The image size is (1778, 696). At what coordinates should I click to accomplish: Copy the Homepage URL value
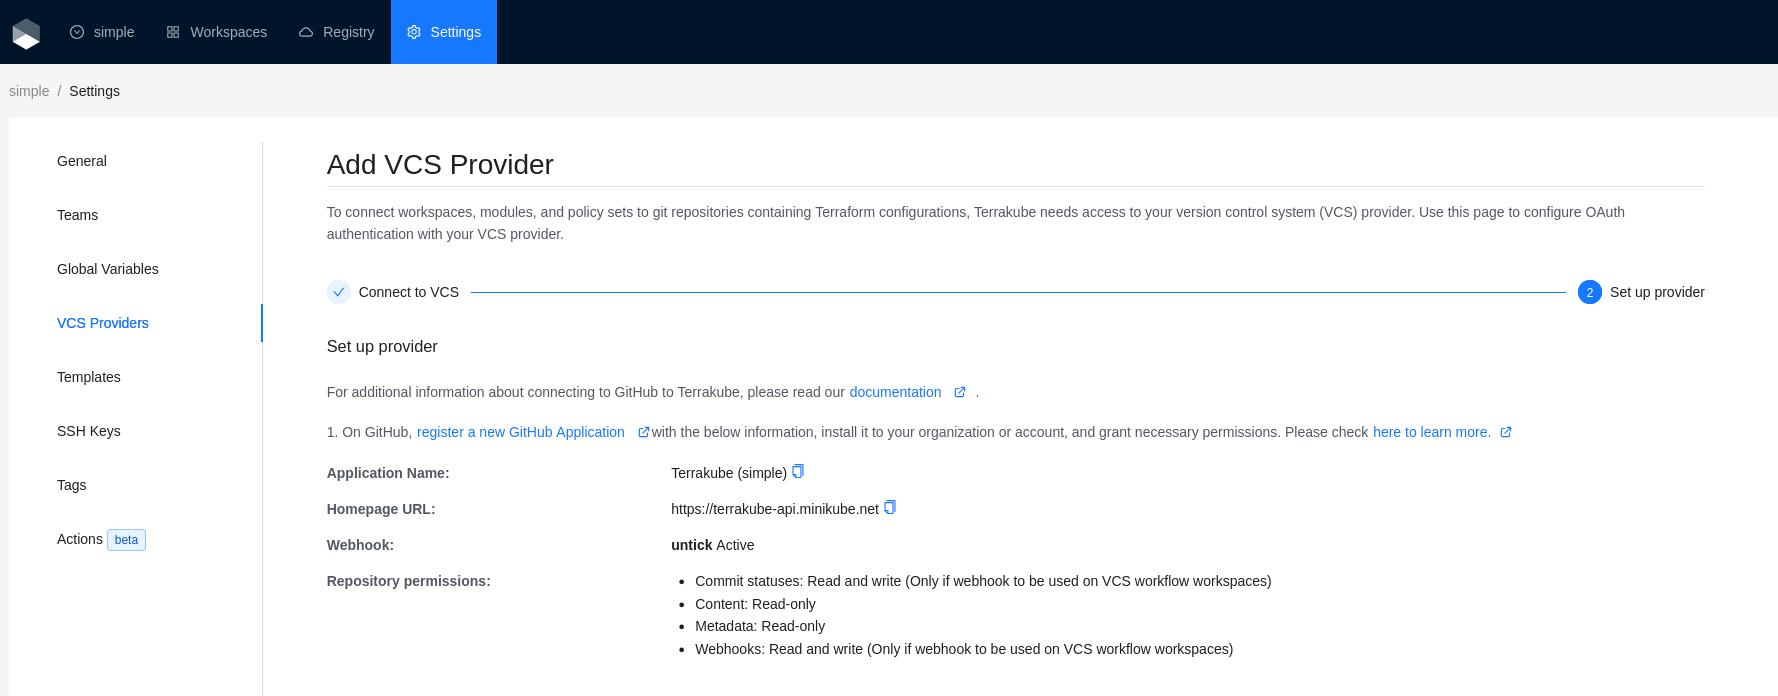click(890, 507)
